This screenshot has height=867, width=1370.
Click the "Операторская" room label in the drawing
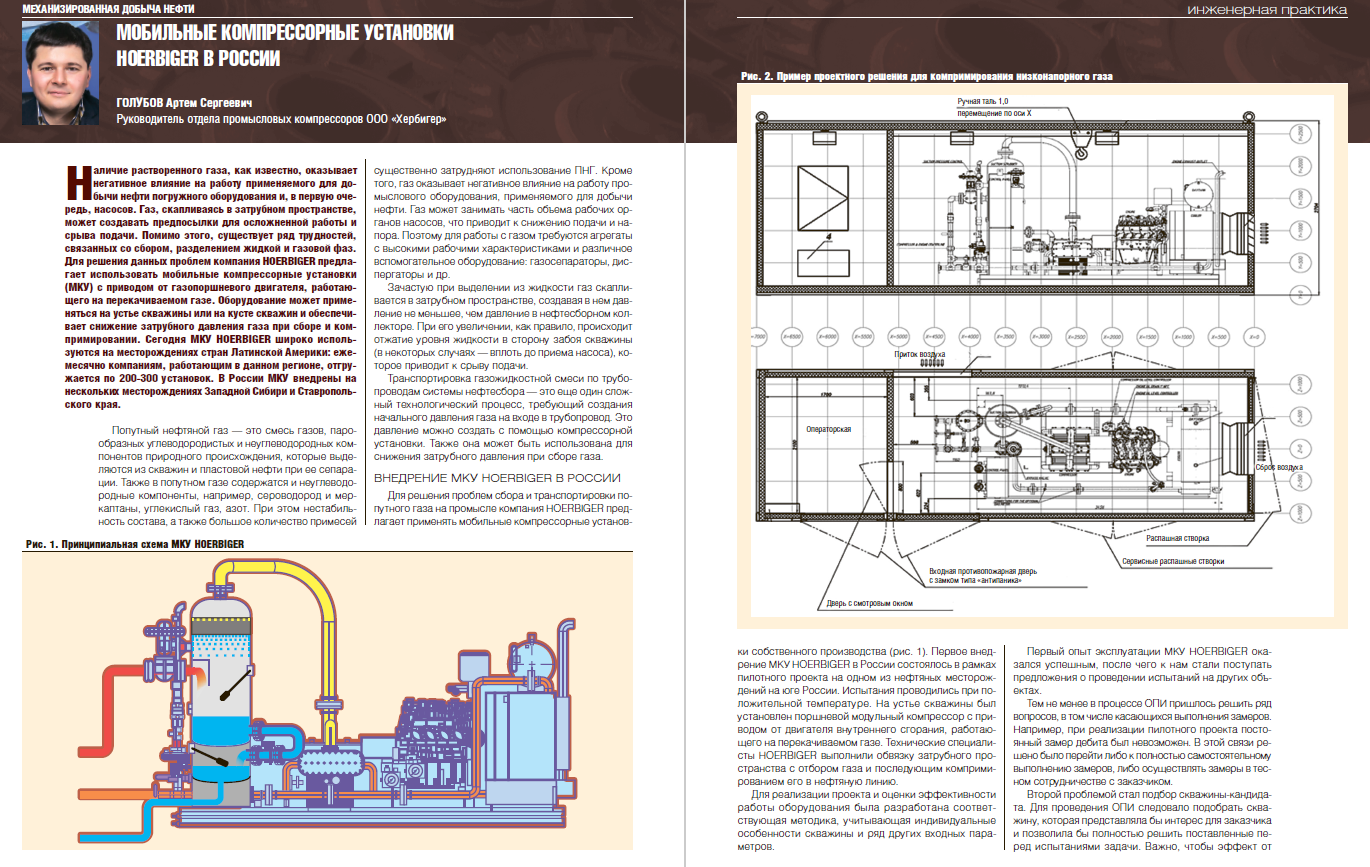829,428
